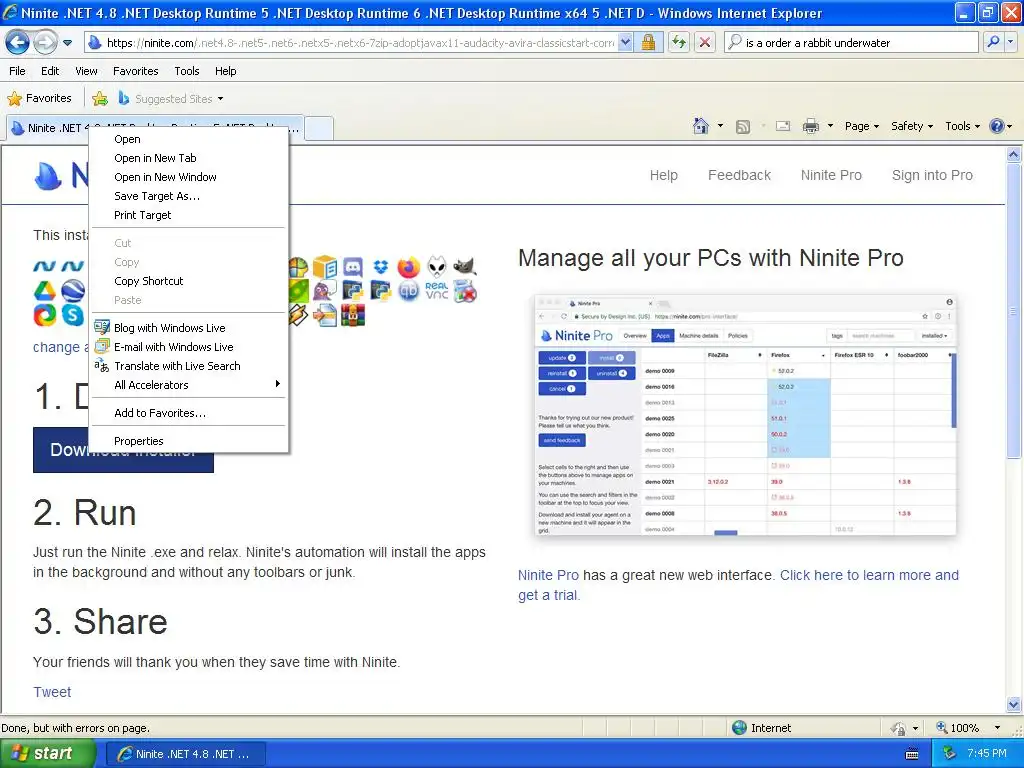This screenshot has height=768, width=1024.
Task: Choose E-mail with Windows Live
Action: click(x=188, y=347)
